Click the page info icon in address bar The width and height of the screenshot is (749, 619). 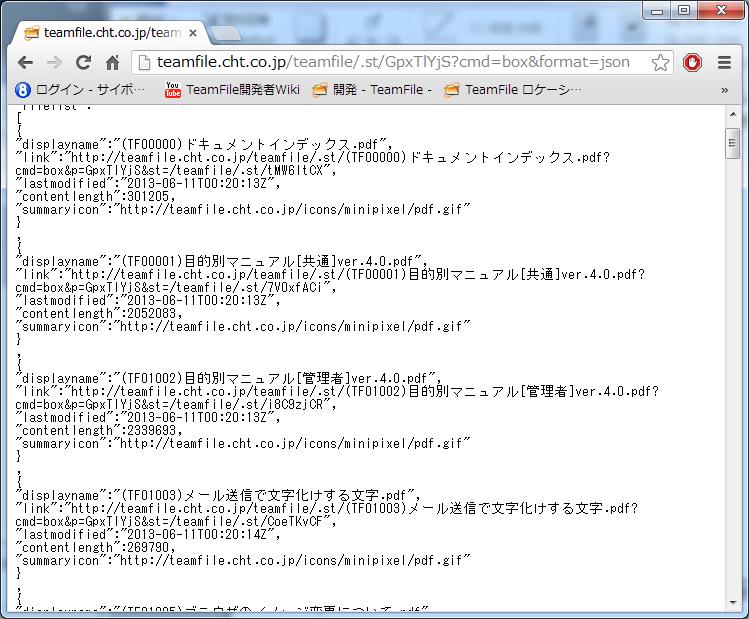[x=144, y=62]
